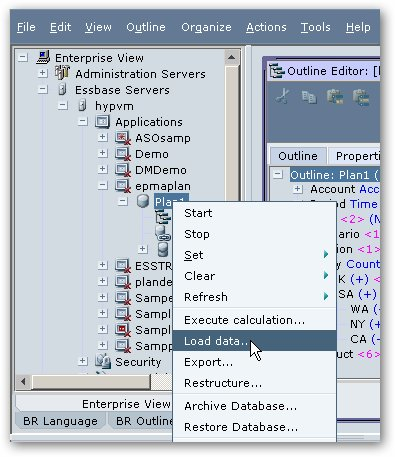Click the Administration Servers icon

(x=62, y=73)
